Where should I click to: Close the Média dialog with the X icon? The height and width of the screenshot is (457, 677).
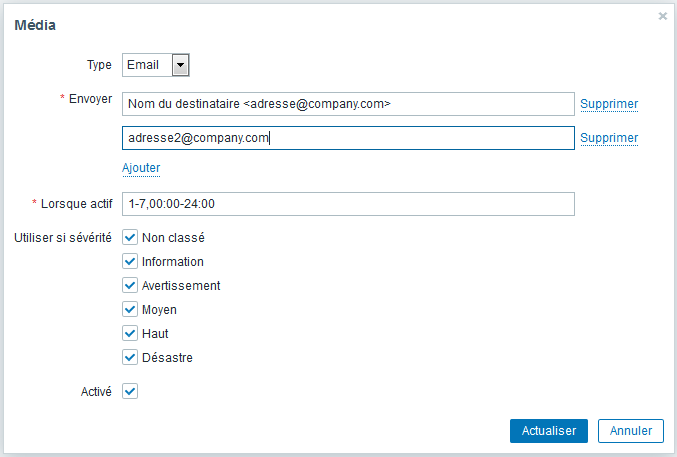click(x=662, y=16)
